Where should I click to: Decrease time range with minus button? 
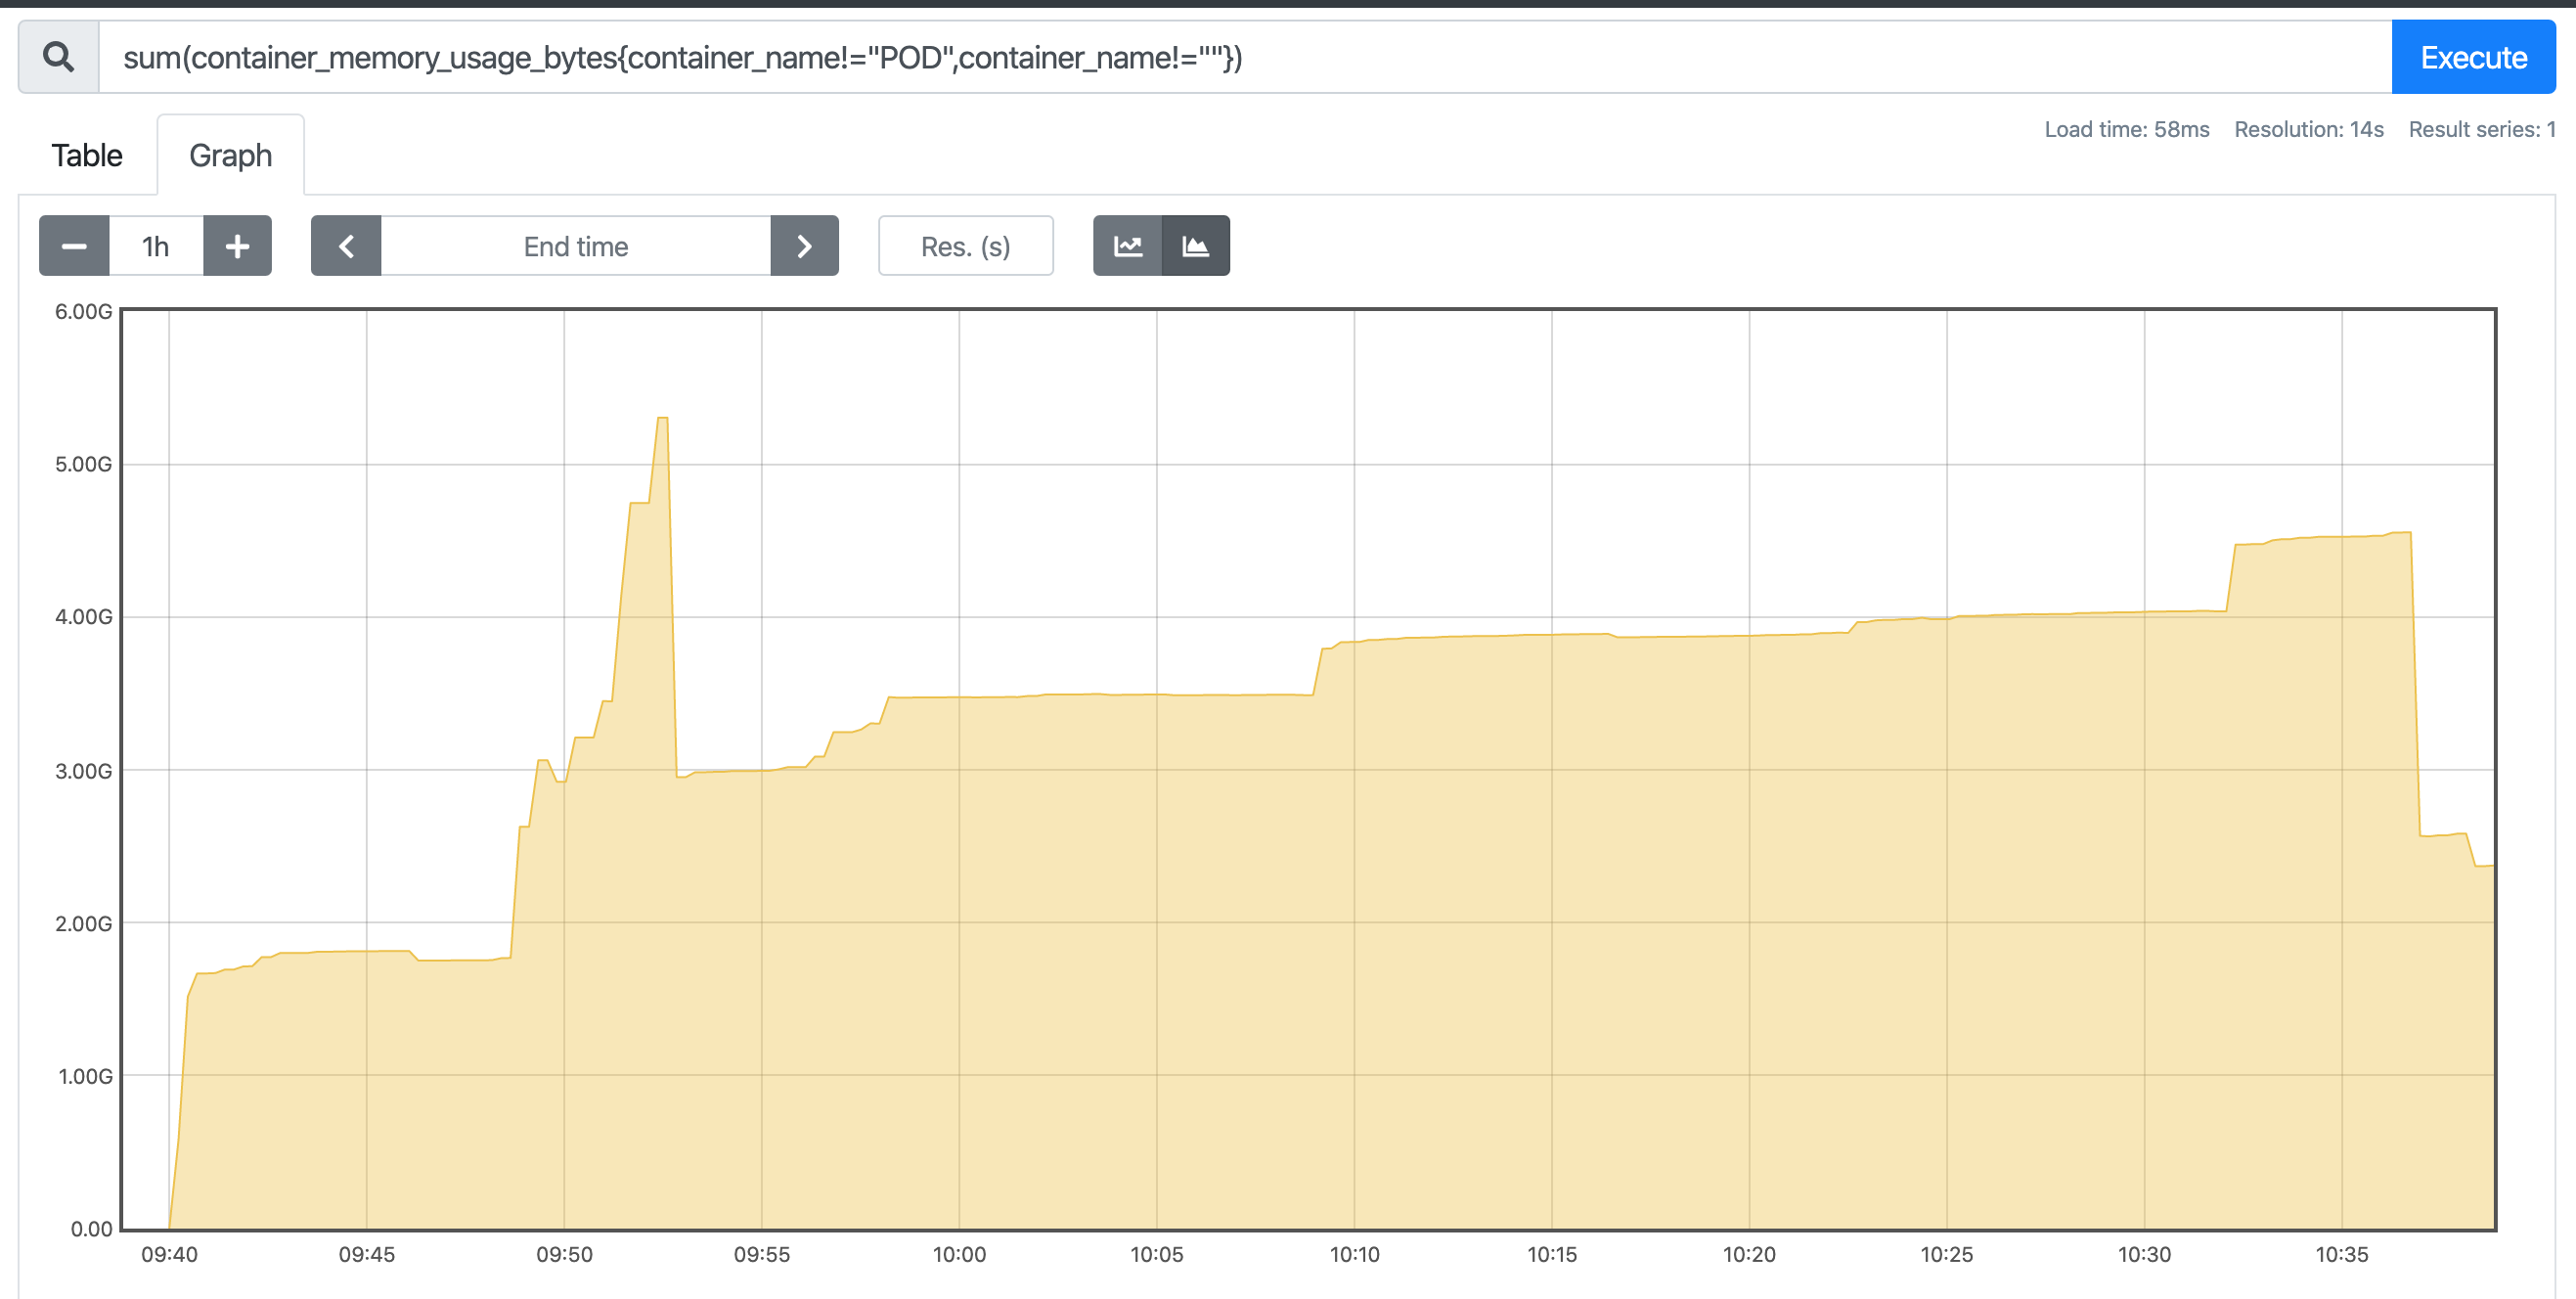click(74, 246)
